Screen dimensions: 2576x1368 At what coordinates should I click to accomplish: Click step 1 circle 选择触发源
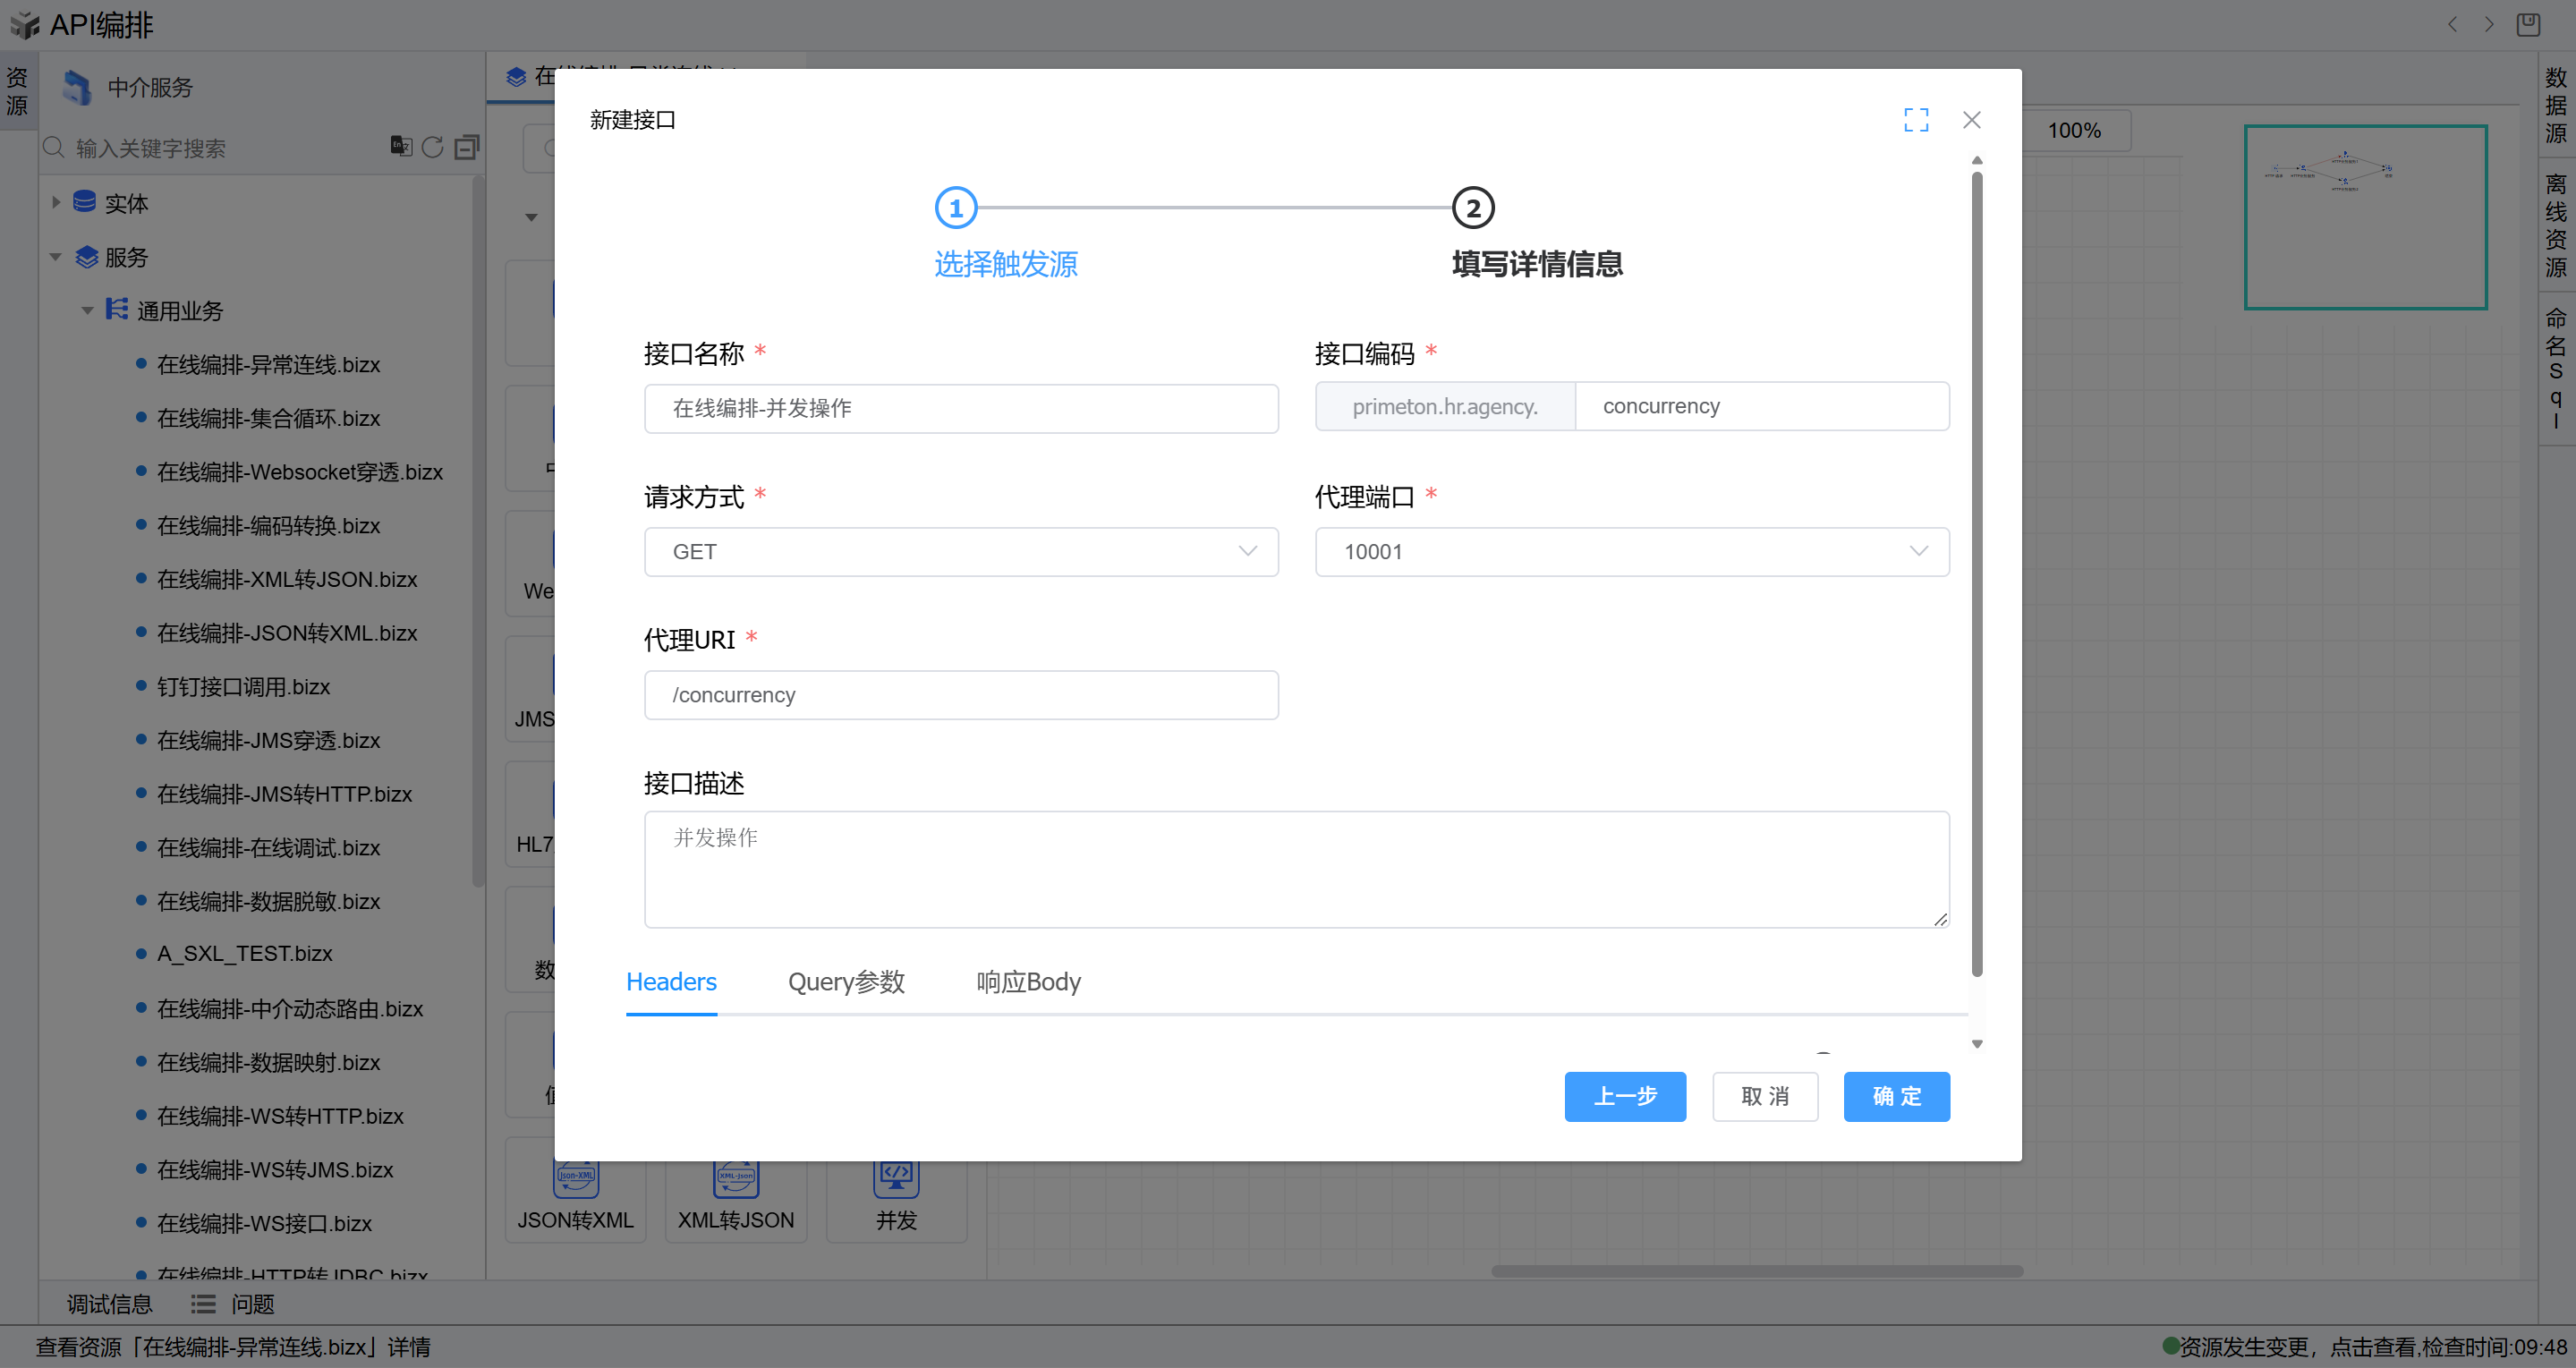[x=955, y=208]
